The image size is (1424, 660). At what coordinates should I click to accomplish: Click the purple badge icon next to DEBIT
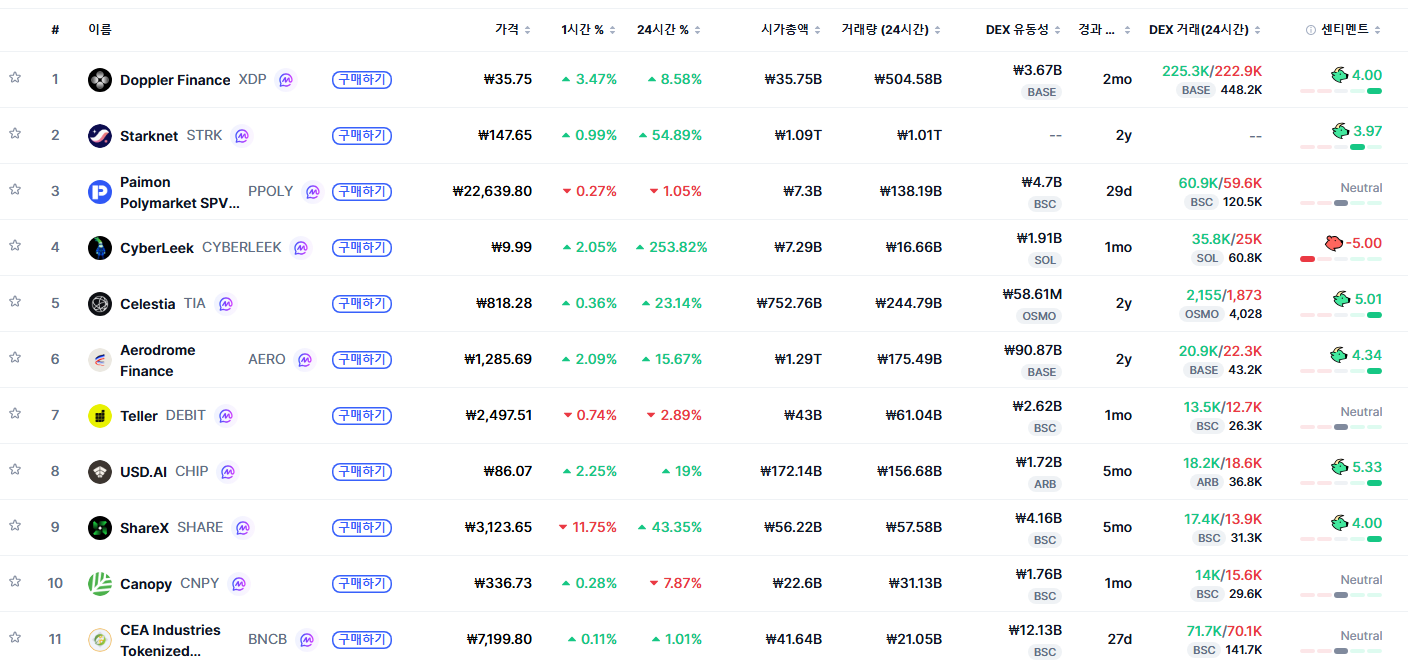point(225,416)
